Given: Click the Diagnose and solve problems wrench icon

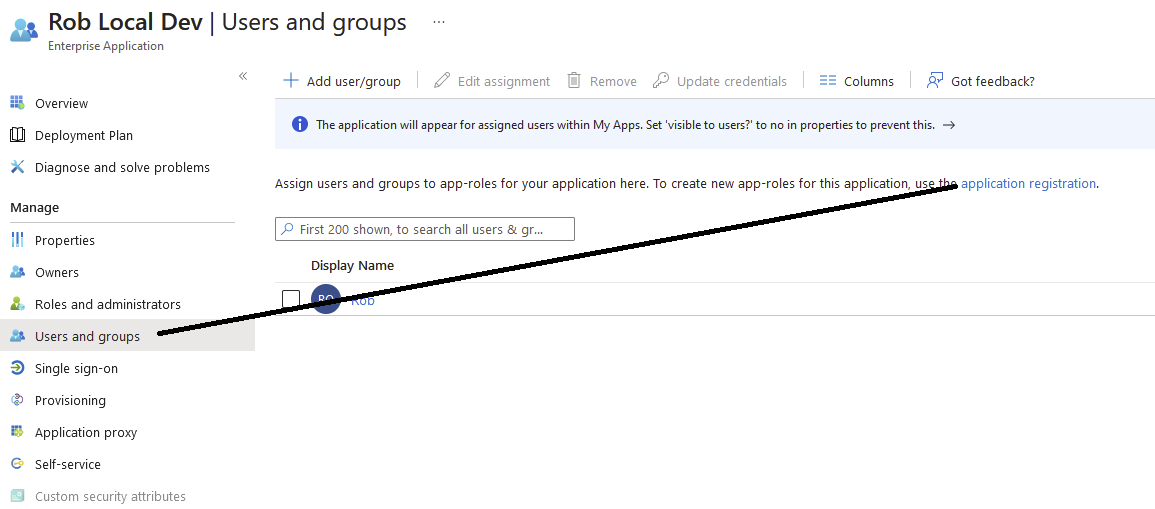Looking at the screenshot, I should [18, 167].
